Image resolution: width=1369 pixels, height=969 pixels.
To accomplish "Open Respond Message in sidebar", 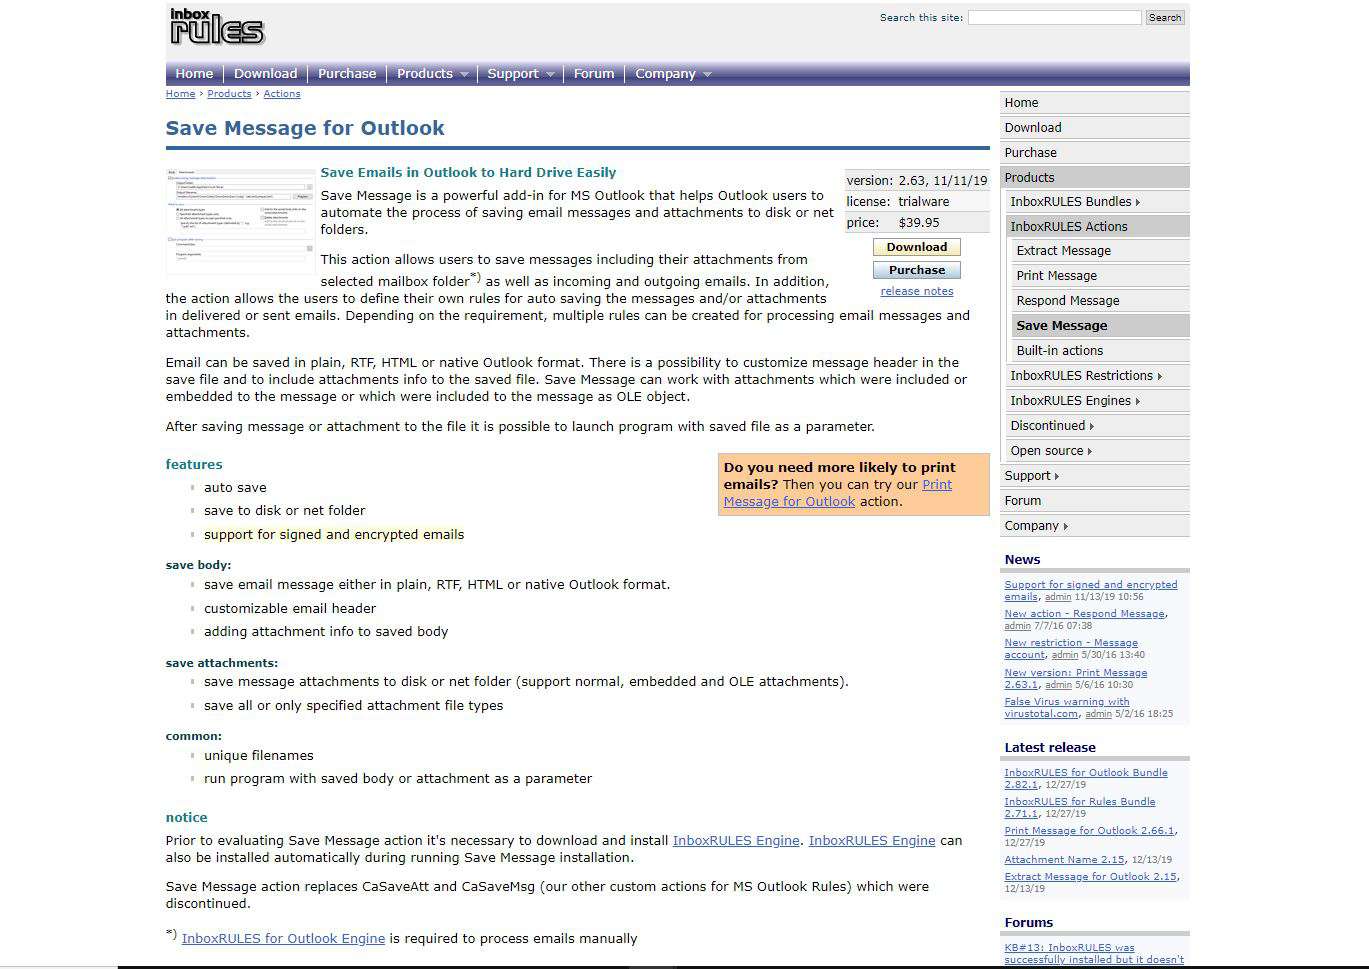I will [1101, 301].
